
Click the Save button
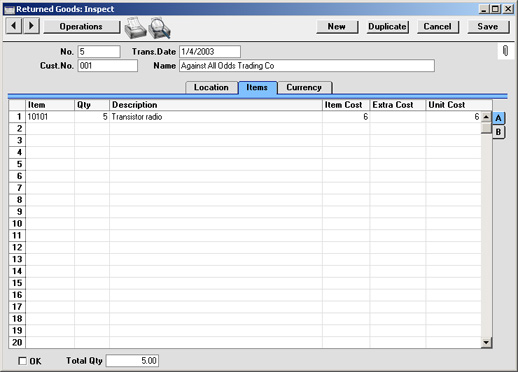click(488, 26)
